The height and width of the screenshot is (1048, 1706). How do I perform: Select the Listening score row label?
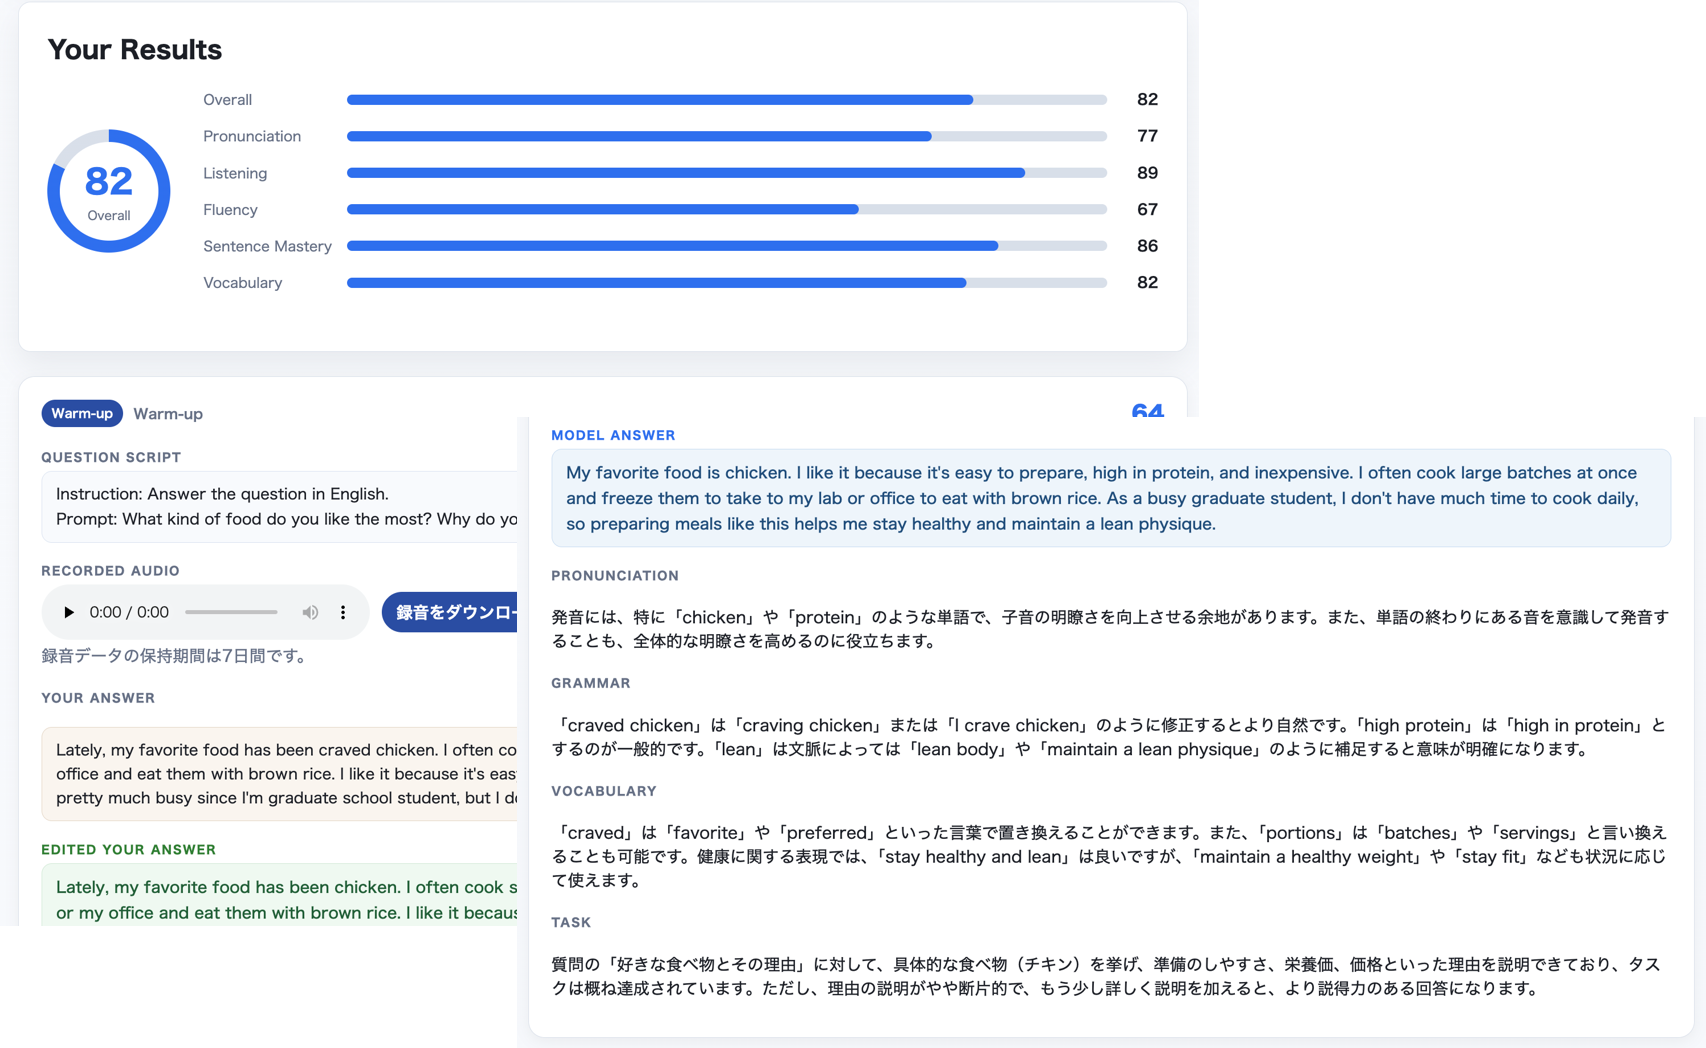coord(235,173)
